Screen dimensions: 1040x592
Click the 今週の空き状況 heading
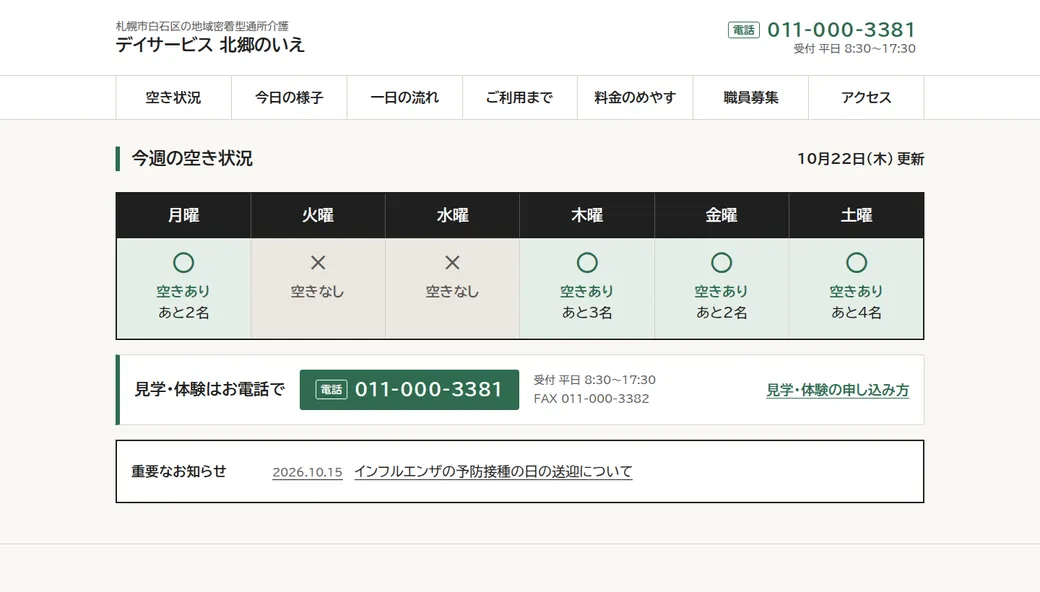coord(192,158)
